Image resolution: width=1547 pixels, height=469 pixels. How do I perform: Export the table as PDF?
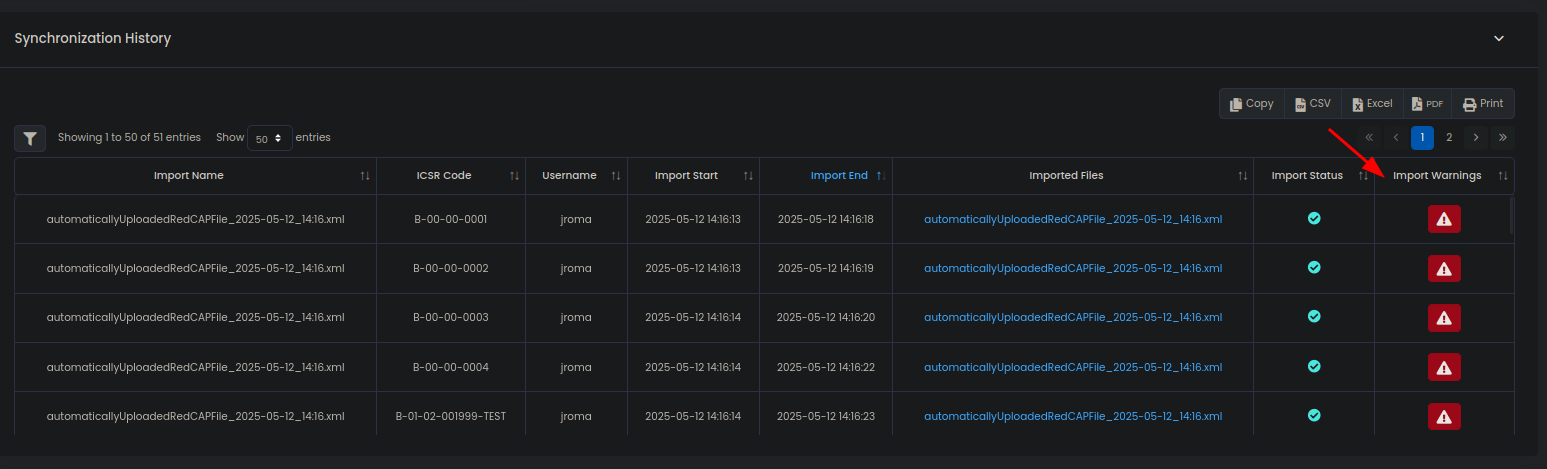click(x=1427, y=104)
